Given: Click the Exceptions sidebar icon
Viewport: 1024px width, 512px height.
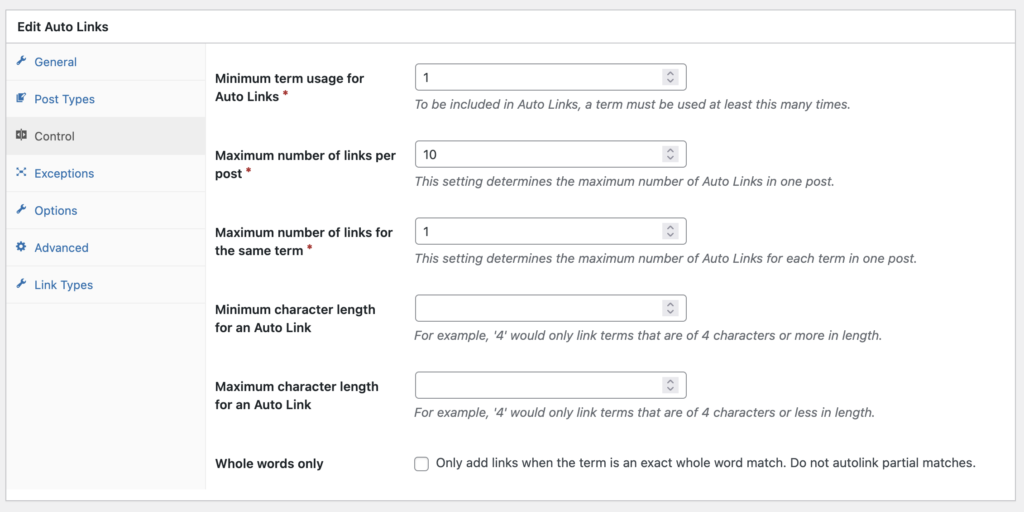Looking at the screenshot, I should pos(21,172).
